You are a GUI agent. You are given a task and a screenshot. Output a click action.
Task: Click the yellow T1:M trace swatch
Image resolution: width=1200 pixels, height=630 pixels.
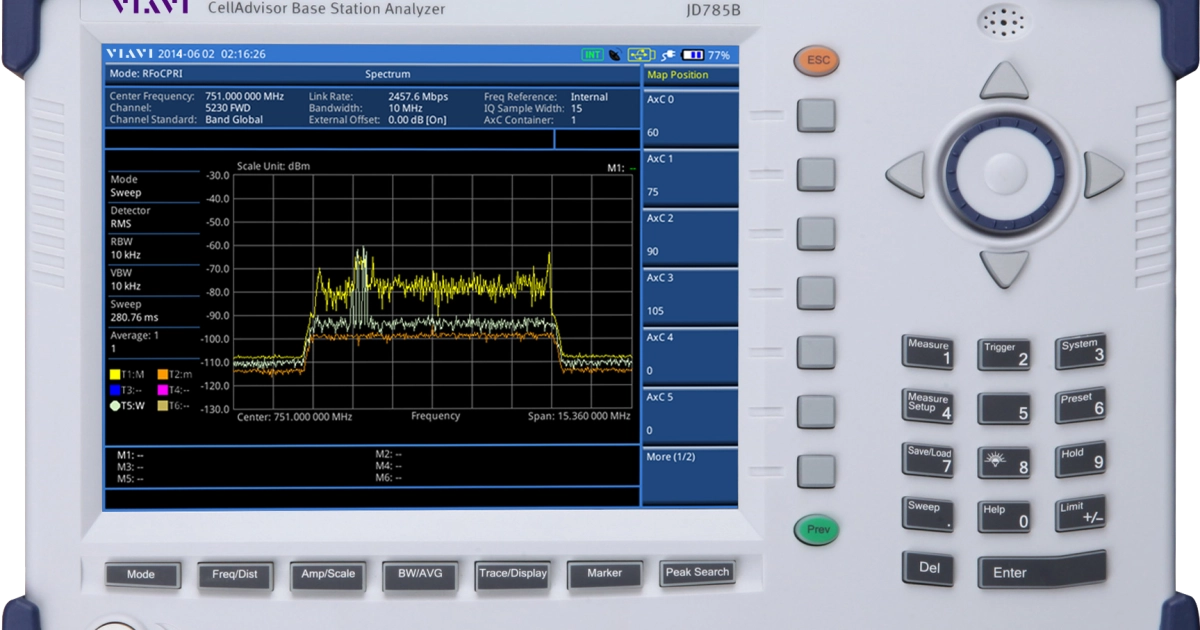pyautogui.click(x=116, y=374)
